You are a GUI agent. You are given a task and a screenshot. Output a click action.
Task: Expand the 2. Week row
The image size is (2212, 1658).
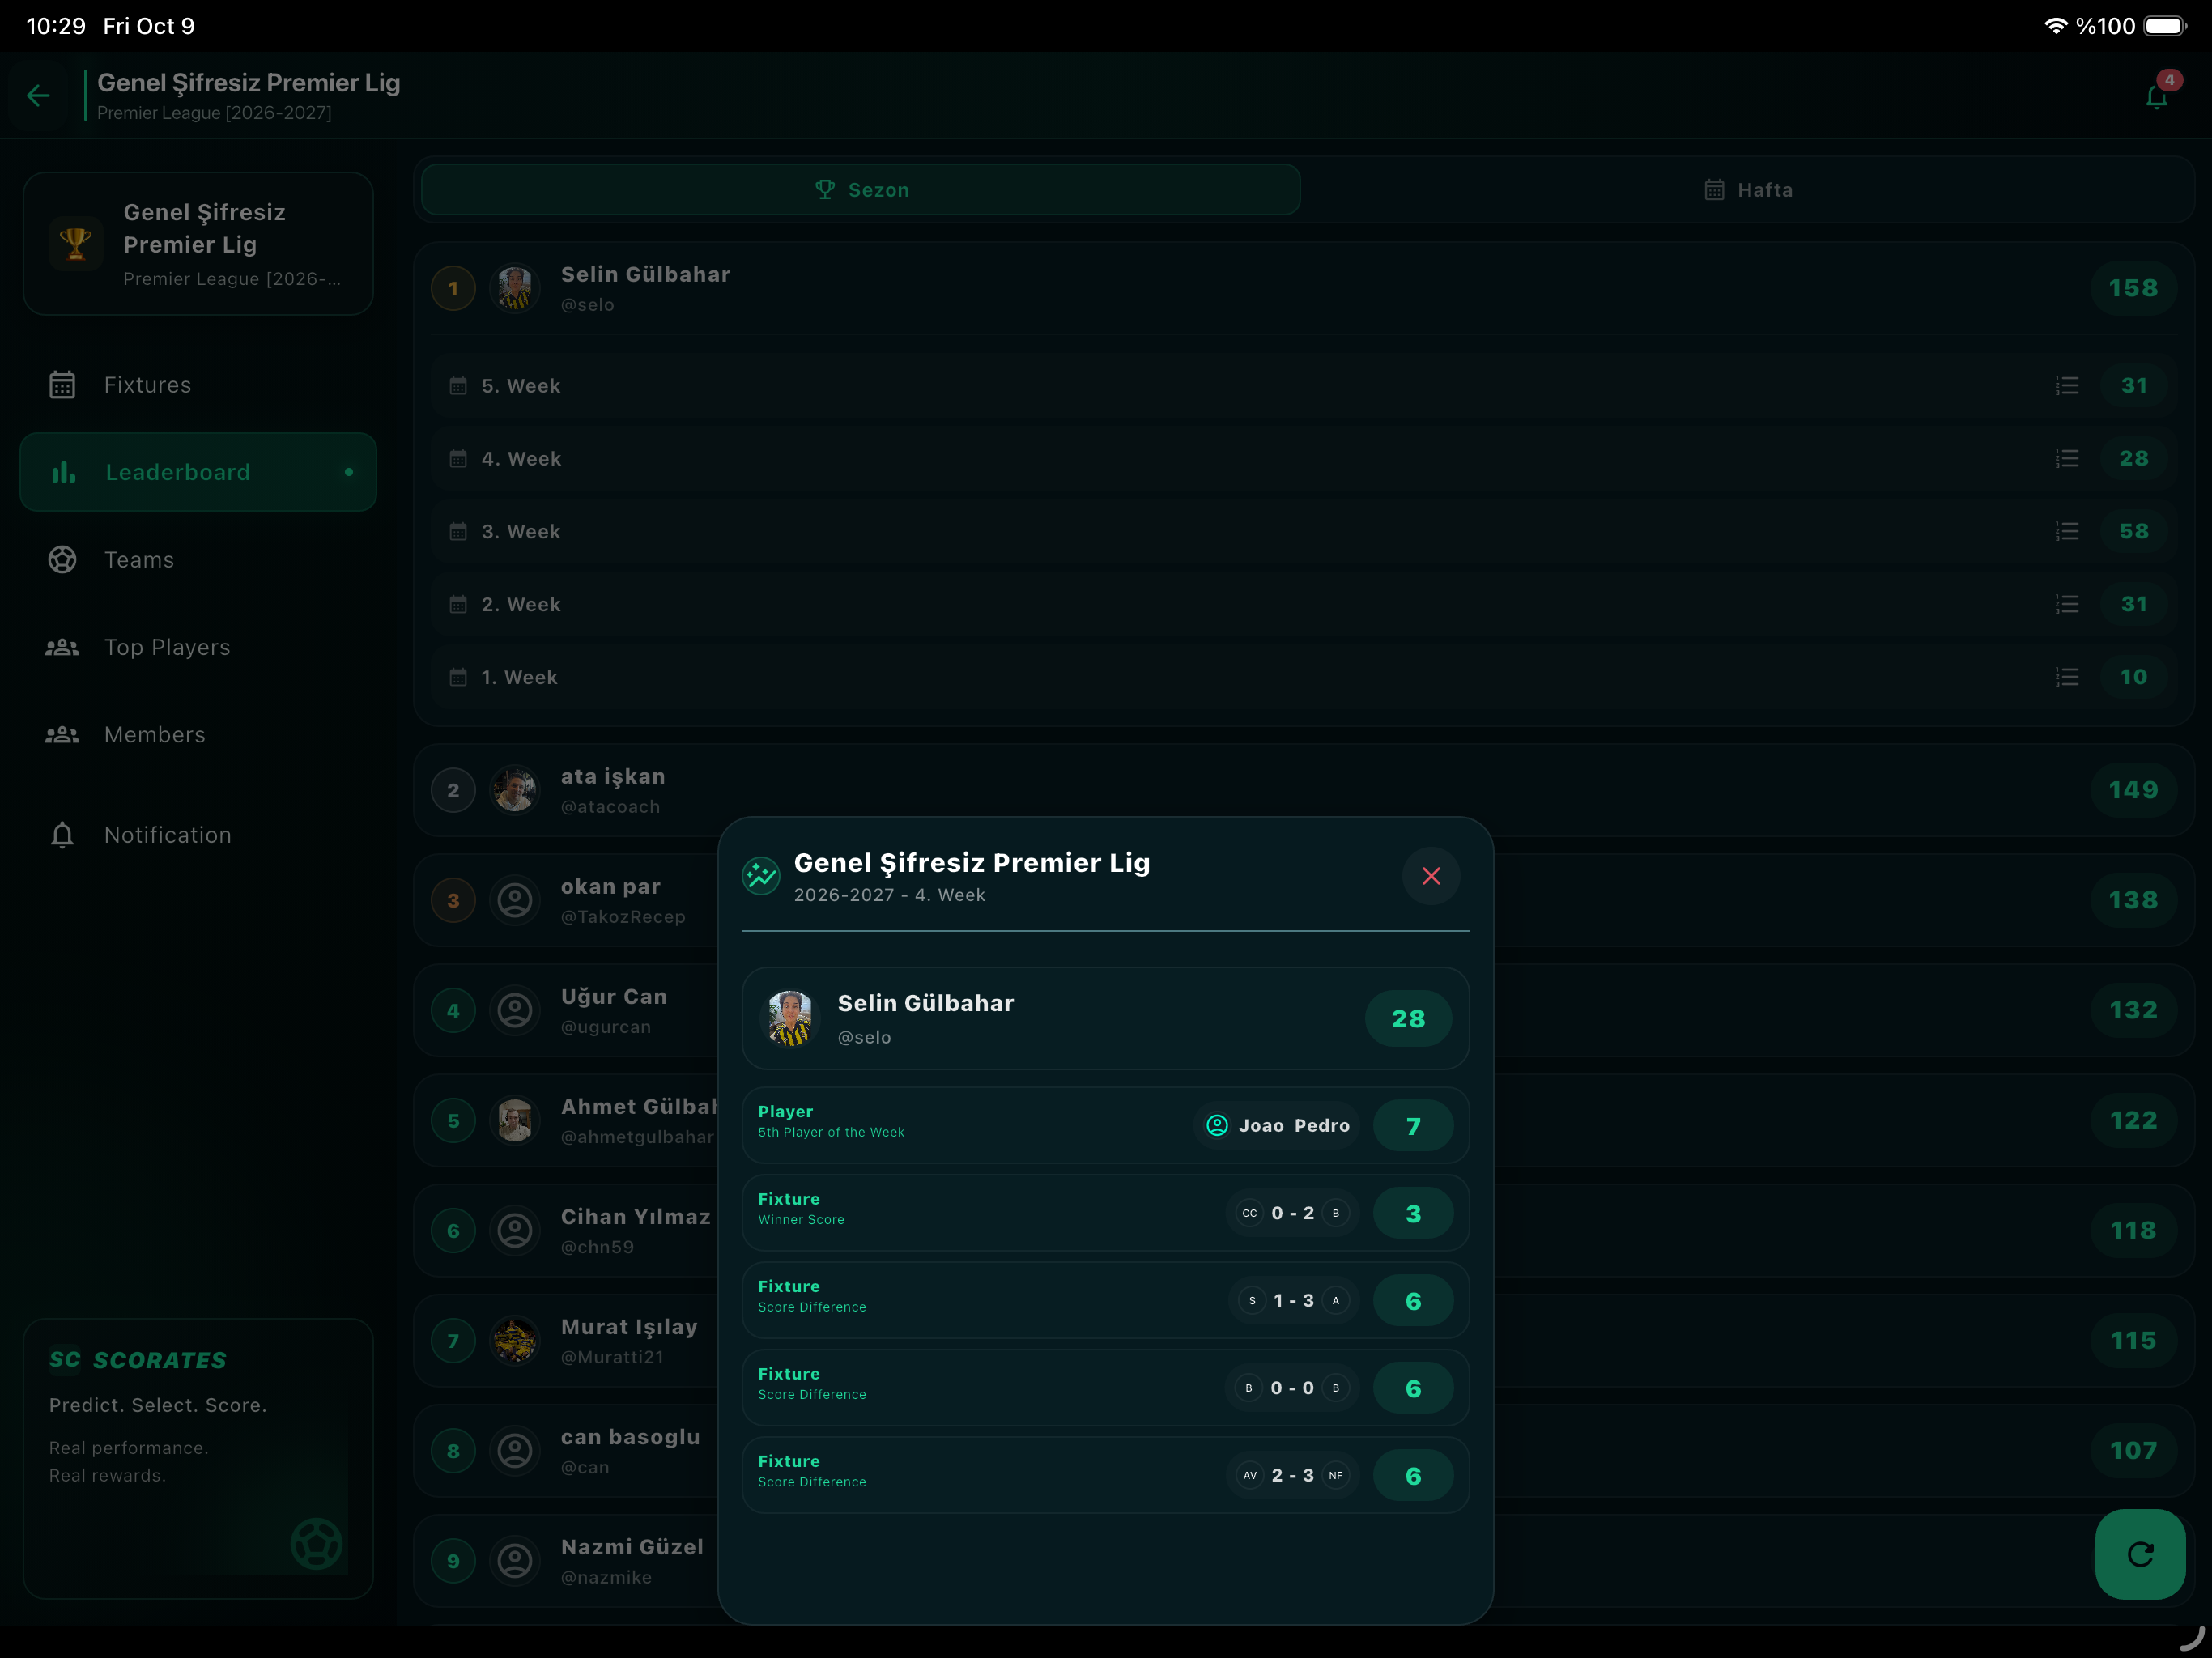(x=1304, y=604)
